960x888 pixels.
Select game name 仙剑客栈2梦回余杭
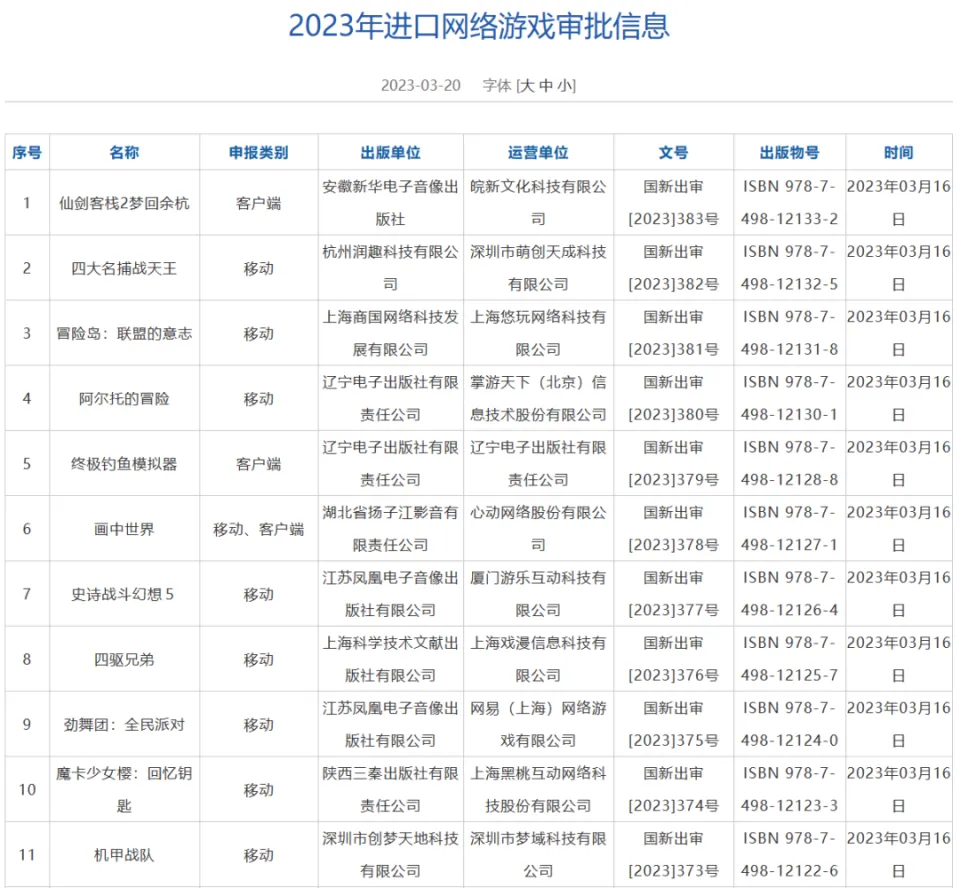point(124,203)
